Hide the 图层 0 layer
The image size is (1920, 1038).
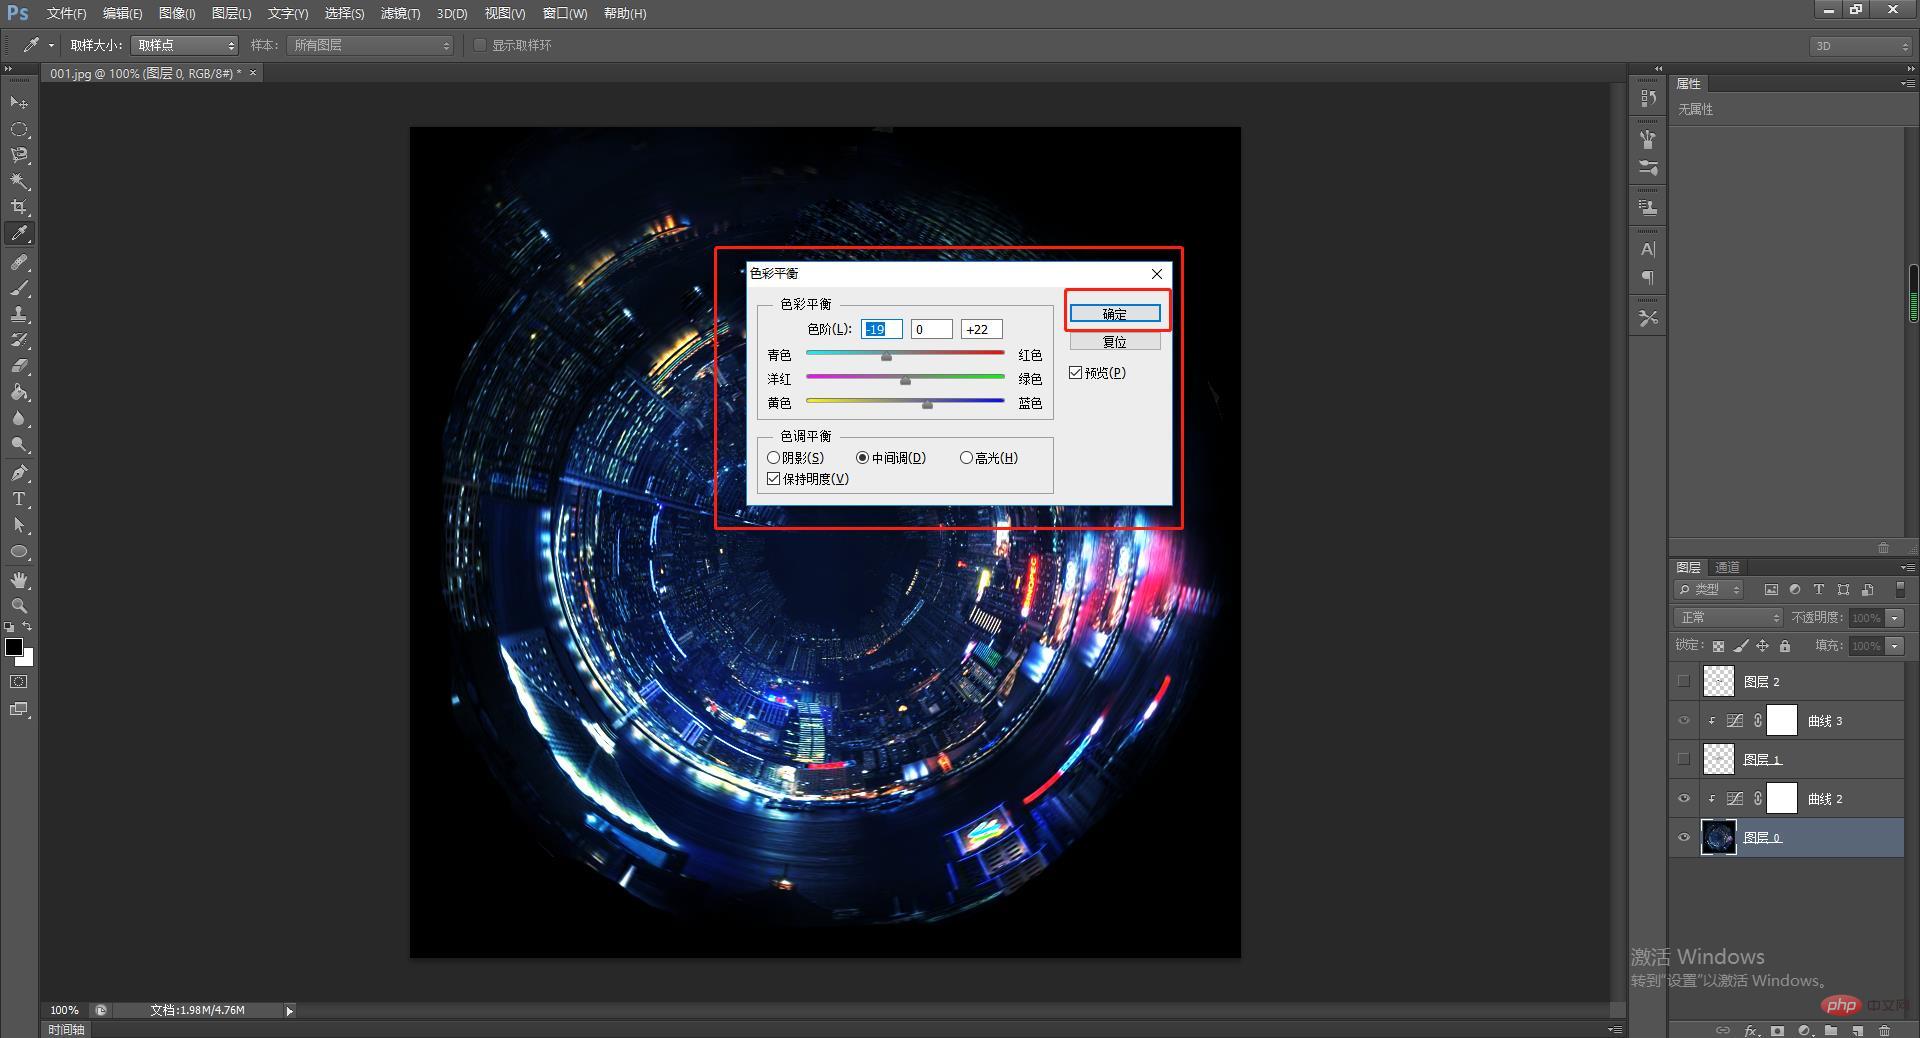point(1684,838)
